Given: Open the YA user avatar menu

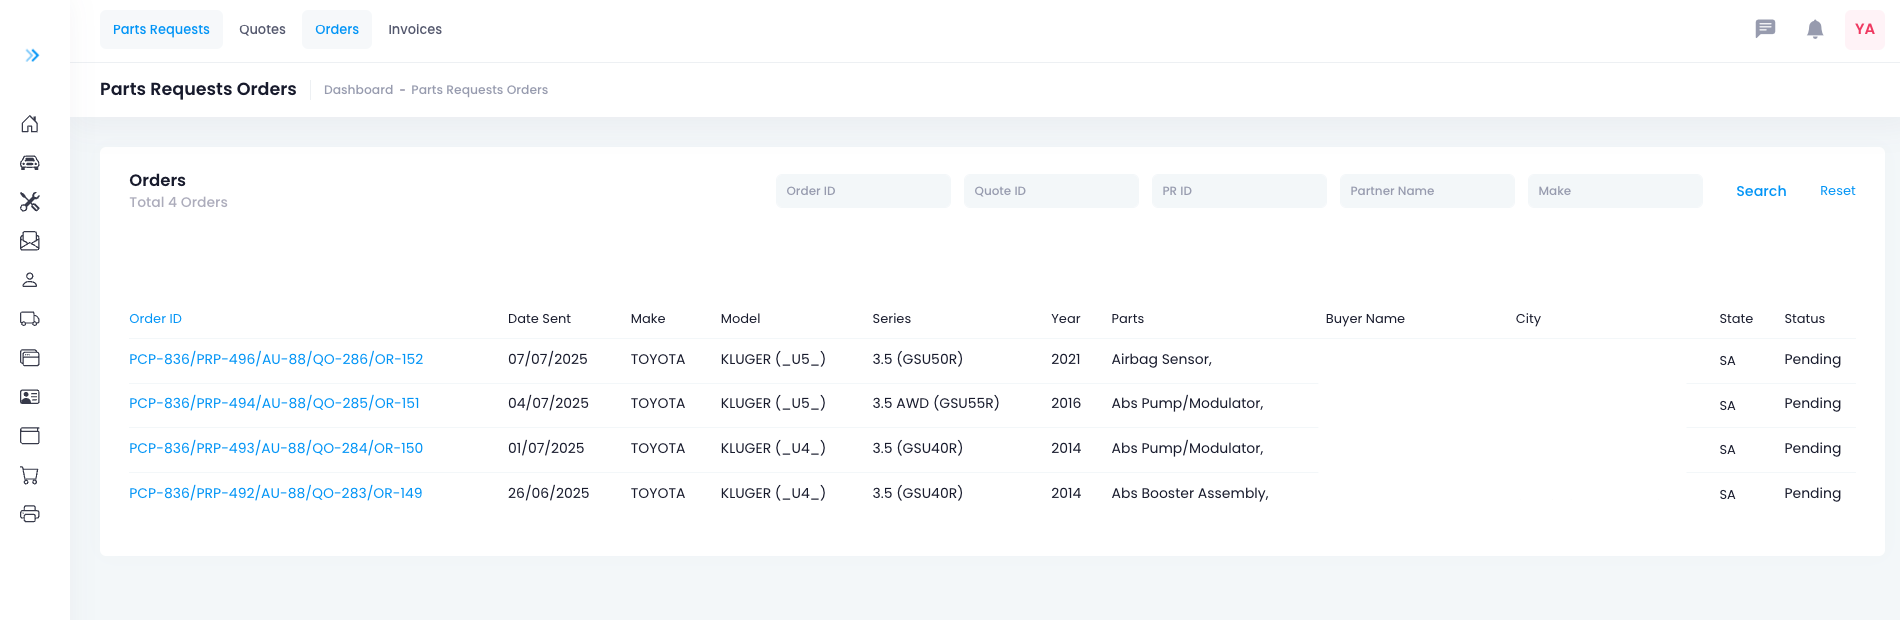Looking at the screenshot, I should (x=1864, y=29).
